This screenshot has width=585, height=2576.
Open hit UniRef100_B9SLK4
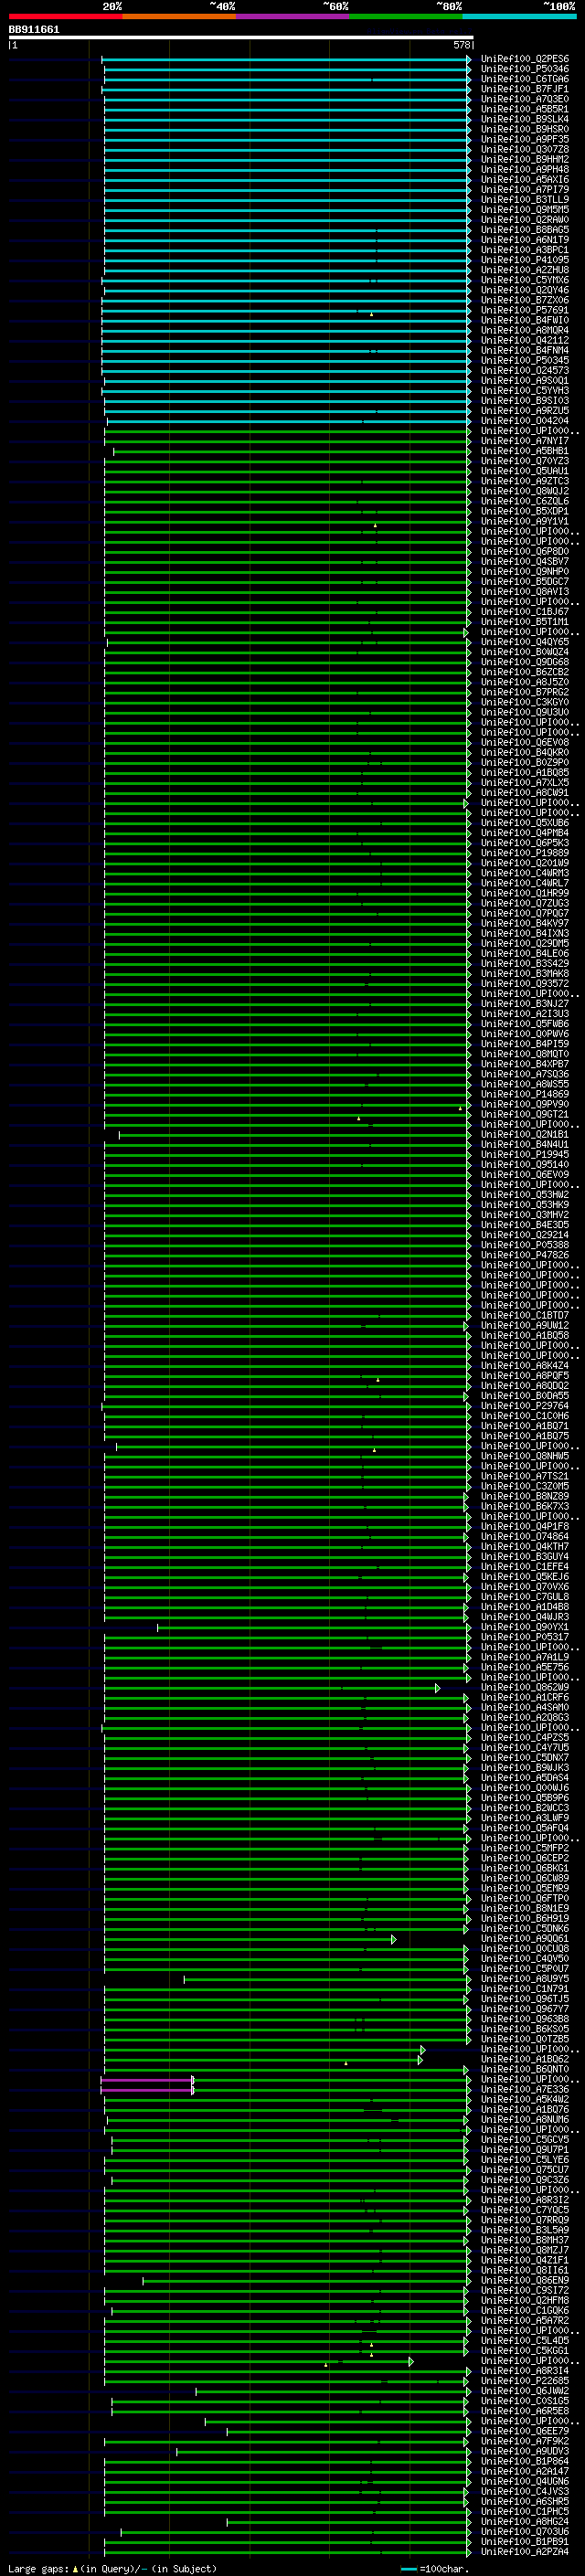coord(525,119)
